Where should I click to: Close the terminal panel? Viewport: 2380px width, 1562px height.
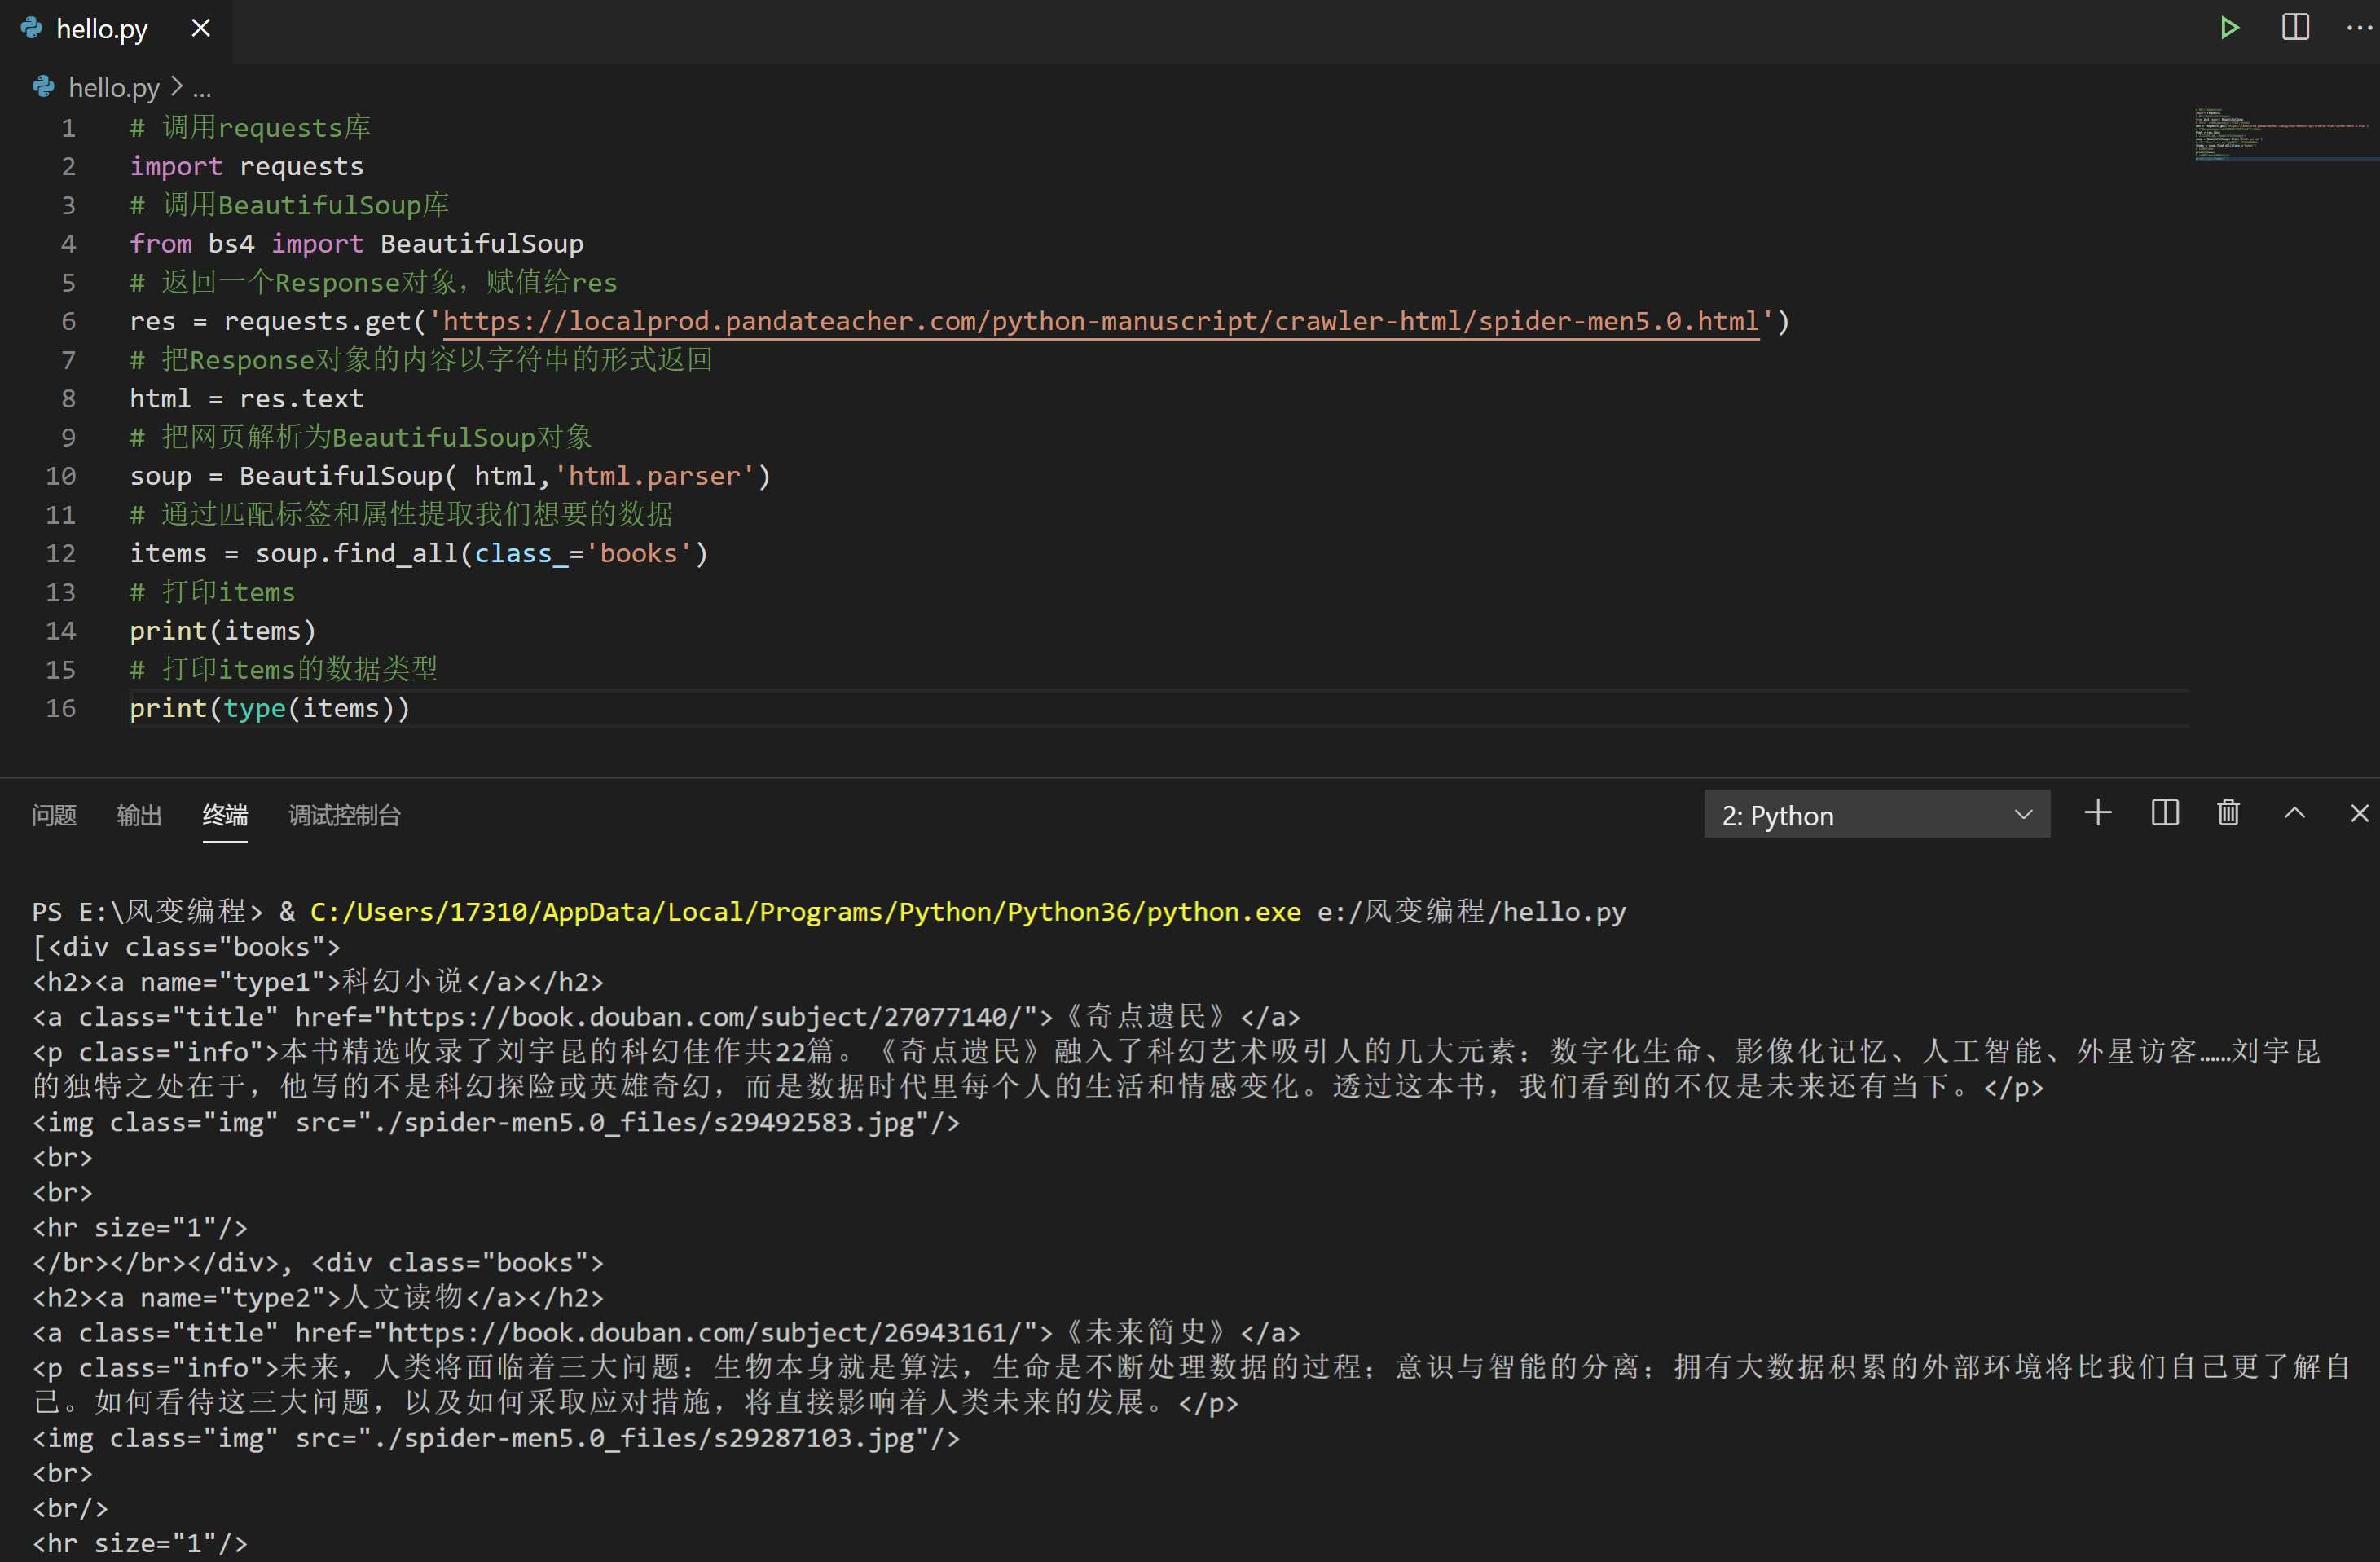(x=2359, y=813)
